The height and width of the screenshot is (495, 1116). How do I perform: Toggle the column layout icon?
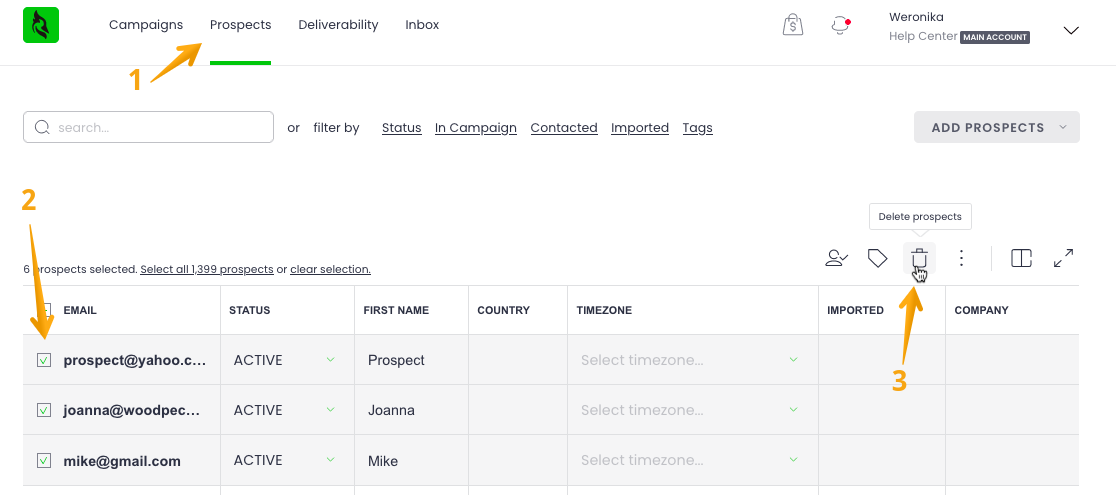1021,259
